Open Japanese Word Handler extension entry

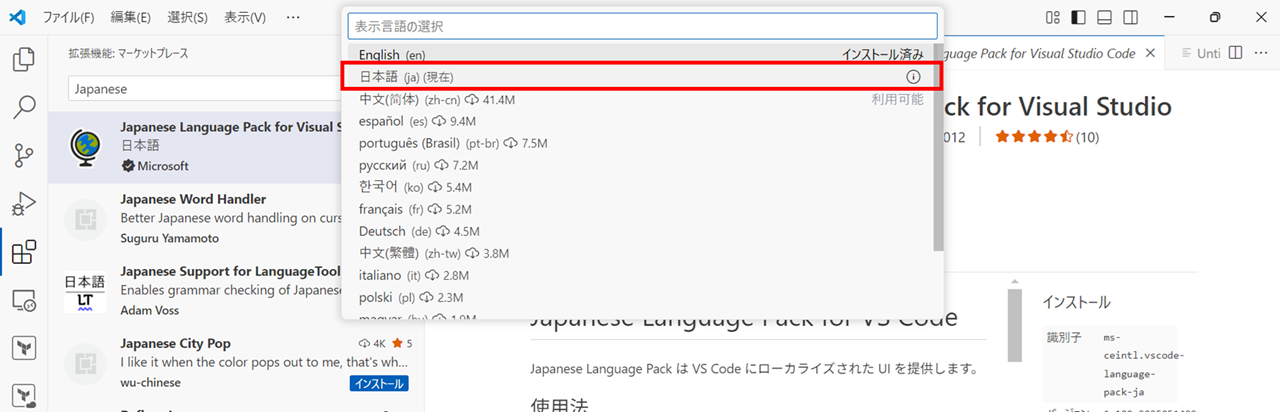pos(195,219)
